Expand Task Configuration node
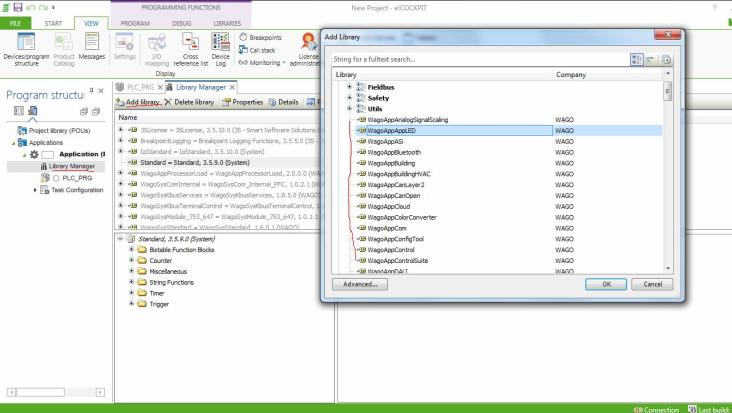Screen dimensions: 732x413 click(35, 190)
